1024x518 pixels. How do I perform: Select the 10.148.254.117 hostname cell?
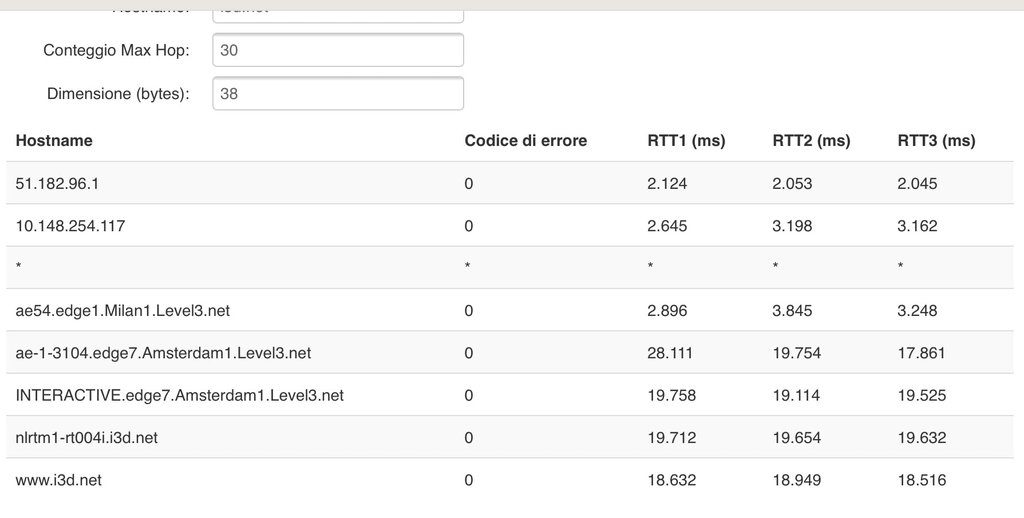click(x=70, y=226)
